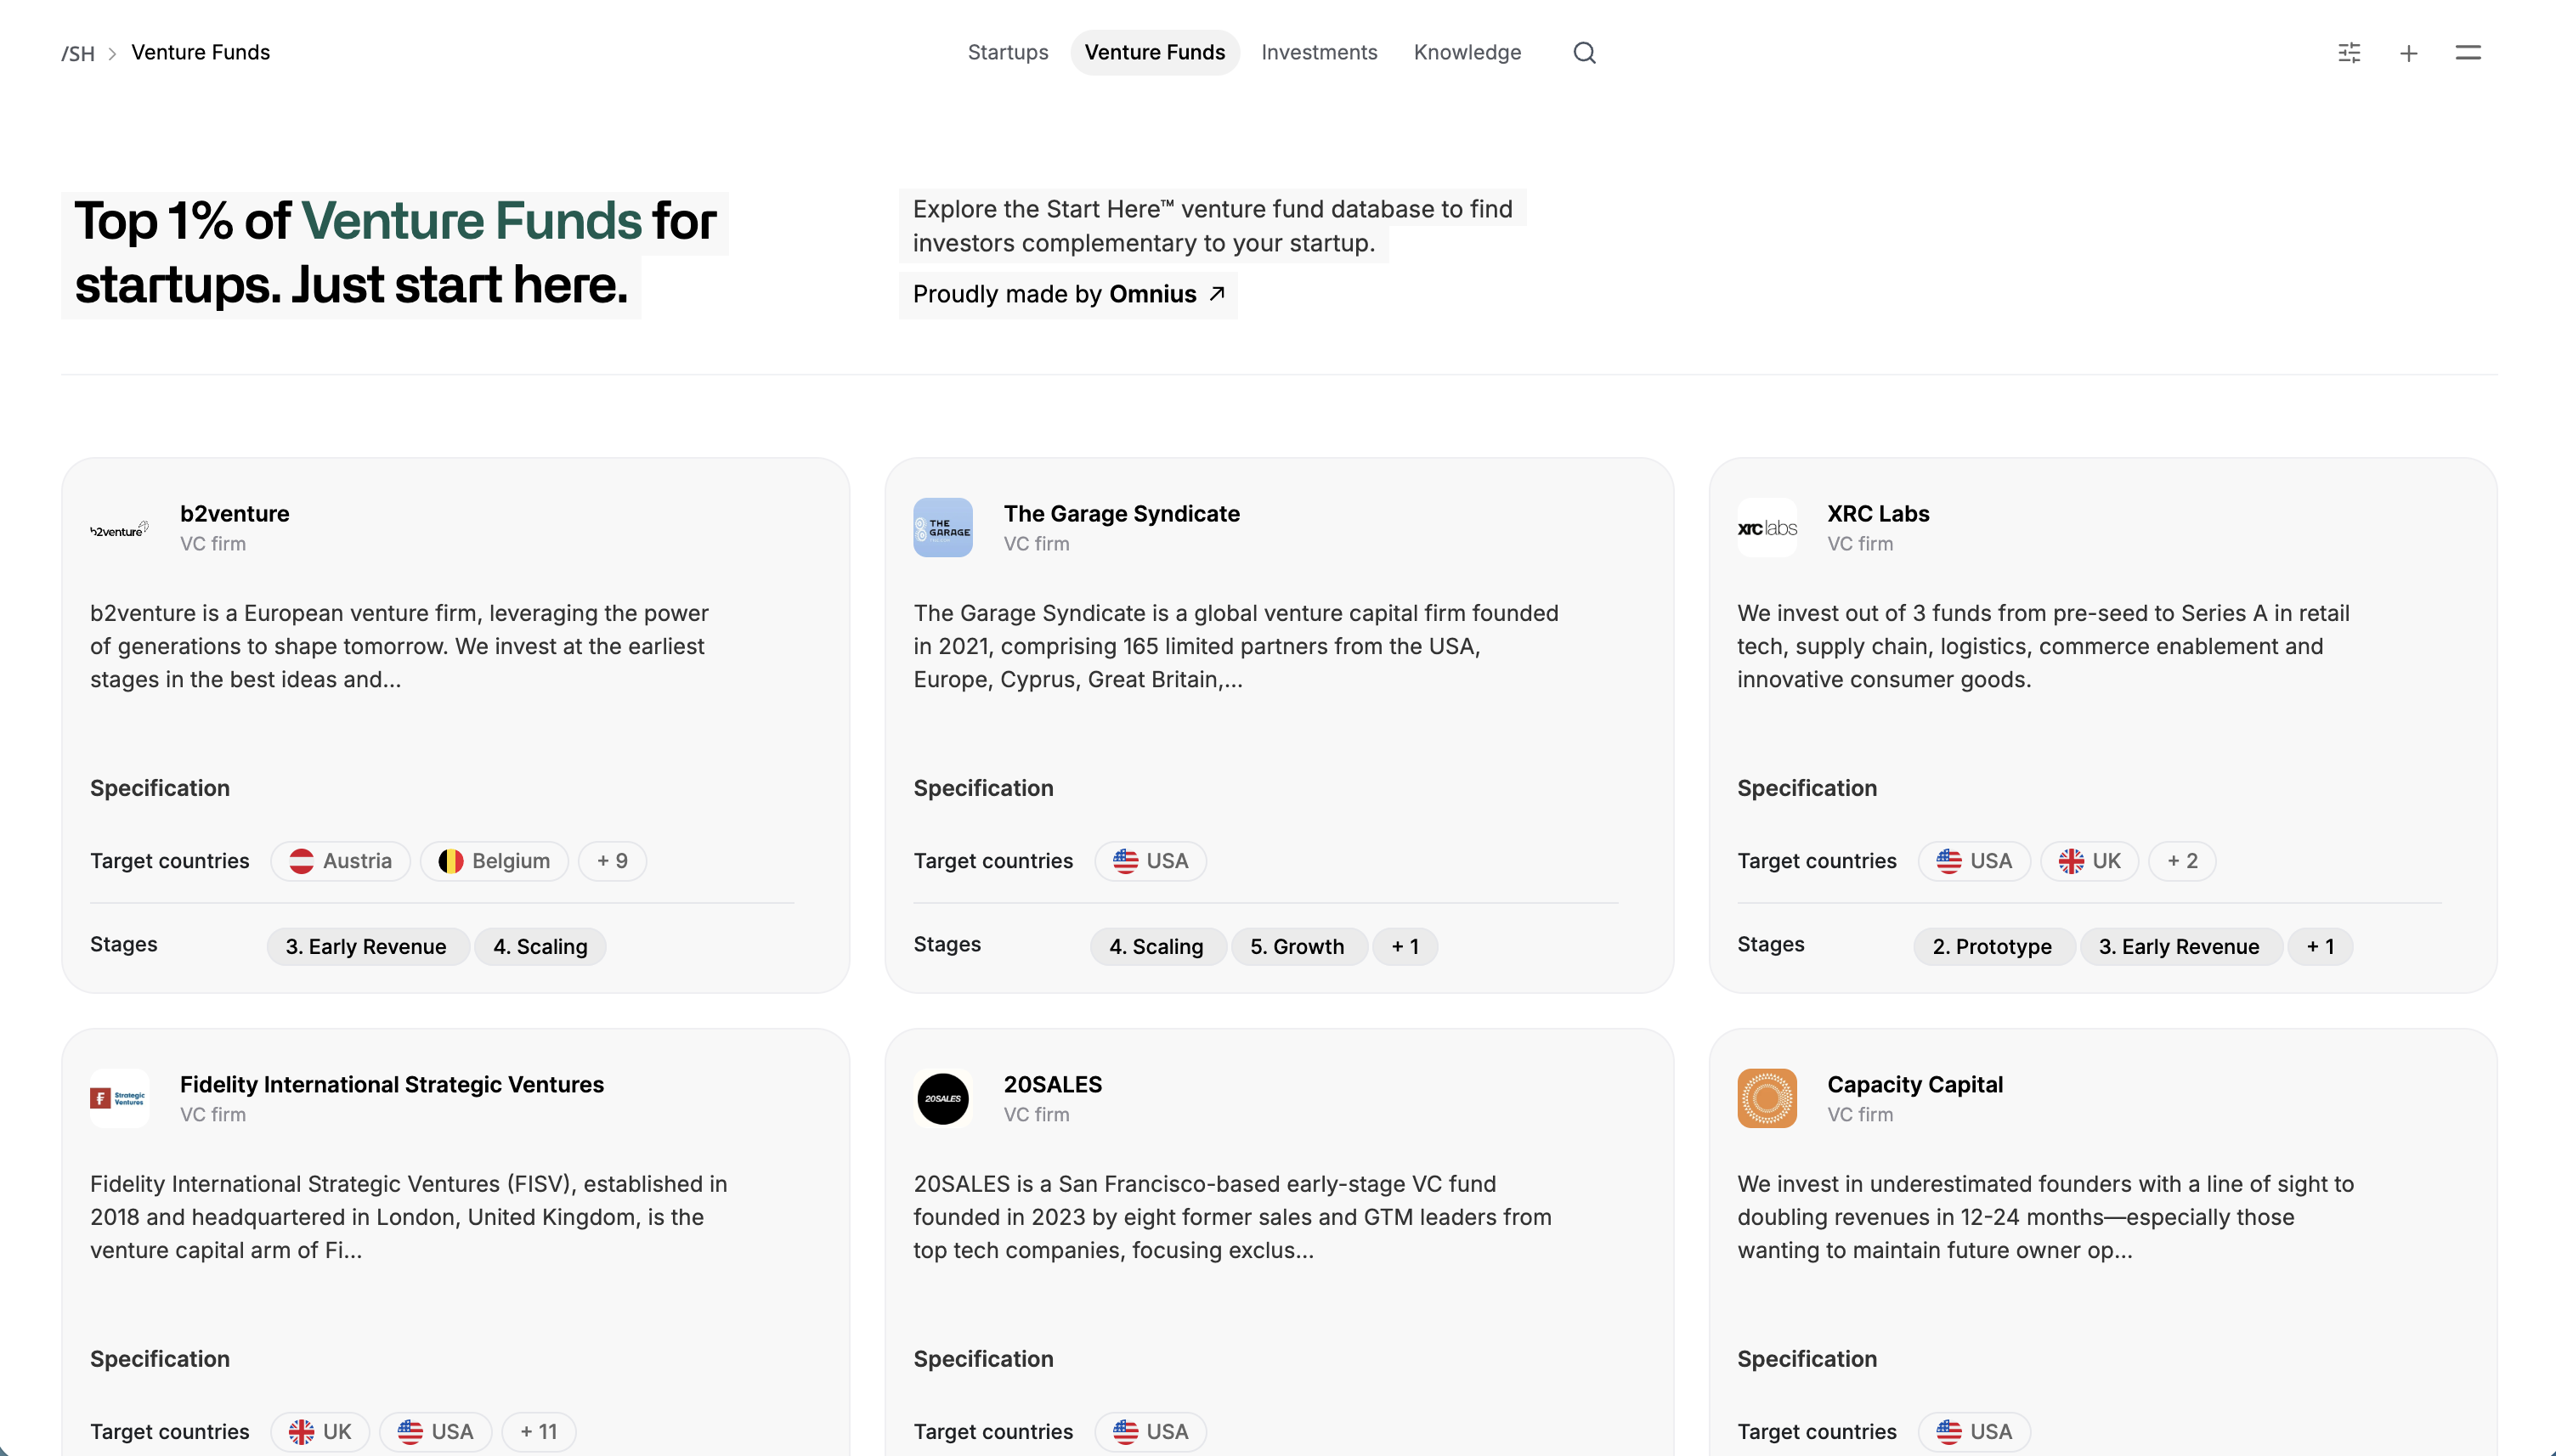Image resolution: width=2556 pixels, height=1456 pixels.
Task: Click the XRC Labs logo
Action: pos(1766,528)
